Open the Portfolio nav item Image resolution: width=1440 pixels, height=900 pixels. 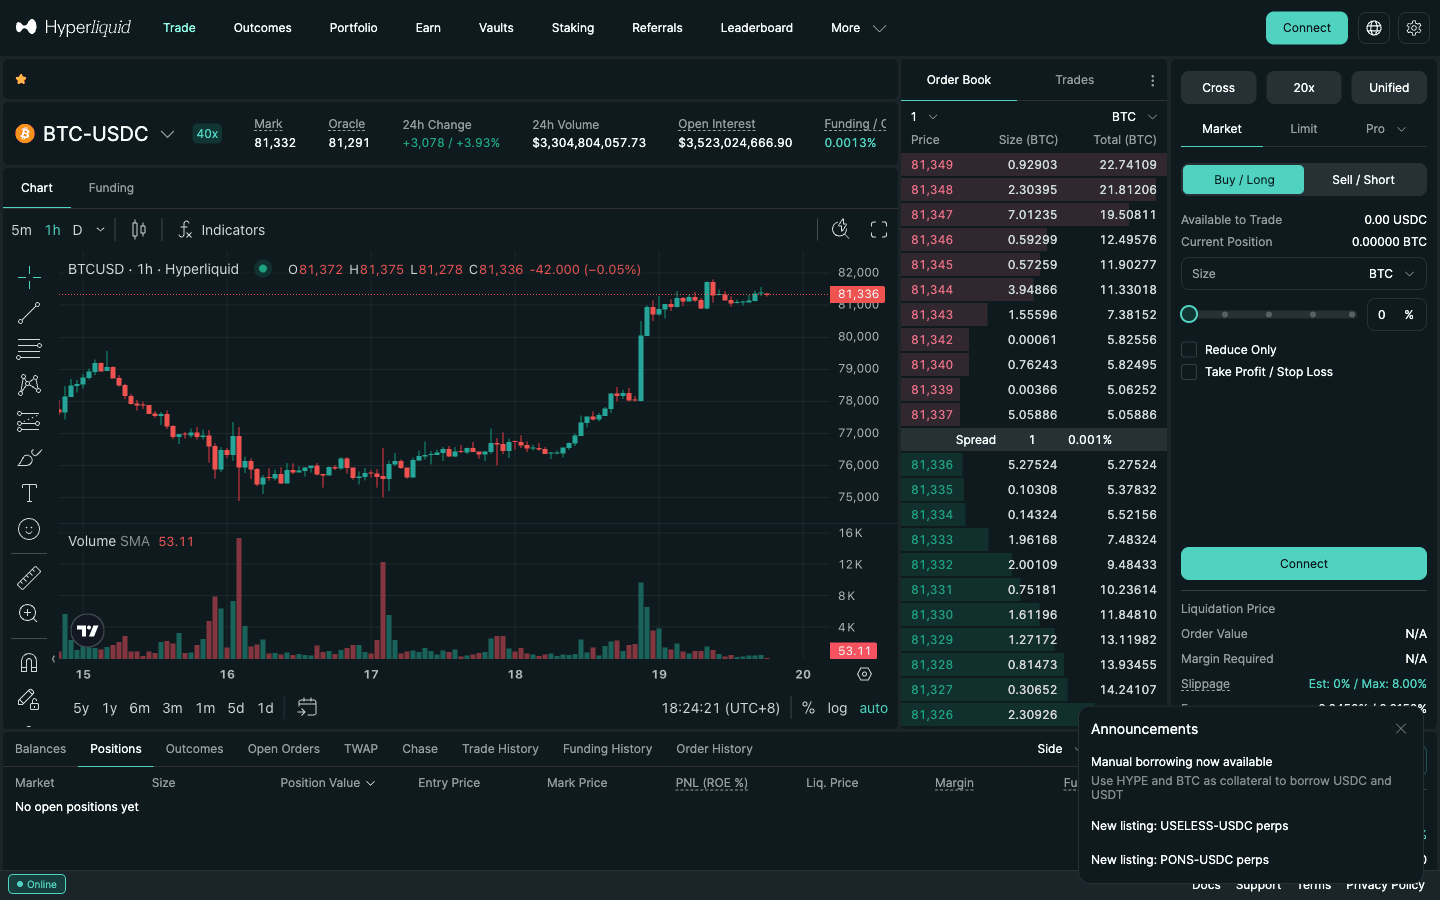click(x=353, y=28)
